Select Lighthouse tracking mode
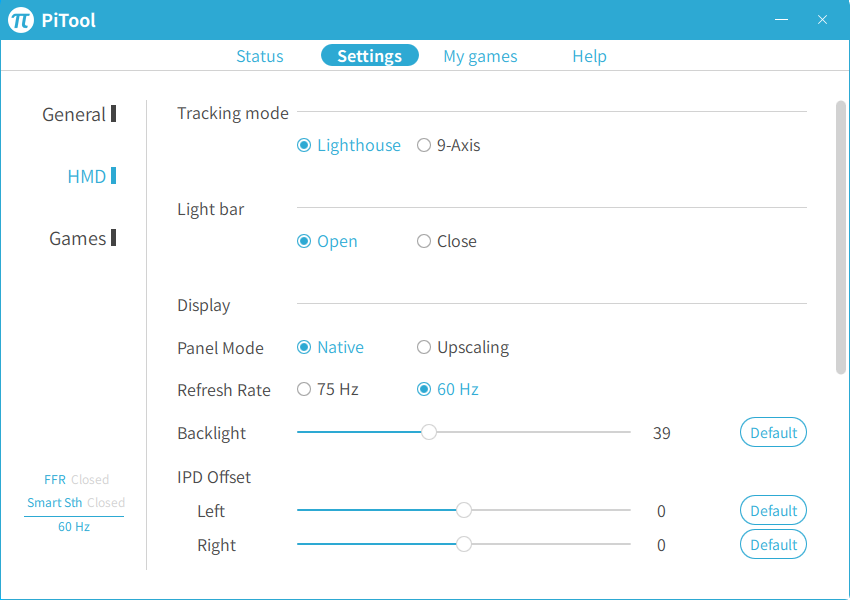 (349, 145)
